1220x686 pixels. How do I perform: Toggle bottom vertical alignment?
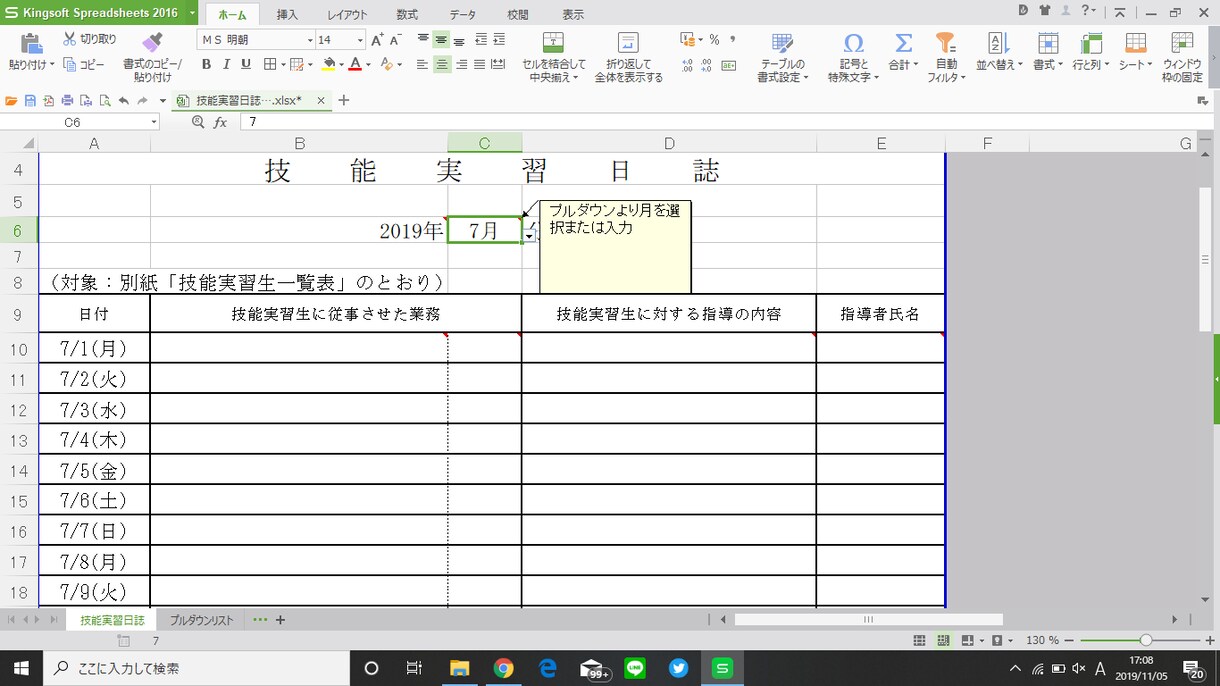click(459, 40)
